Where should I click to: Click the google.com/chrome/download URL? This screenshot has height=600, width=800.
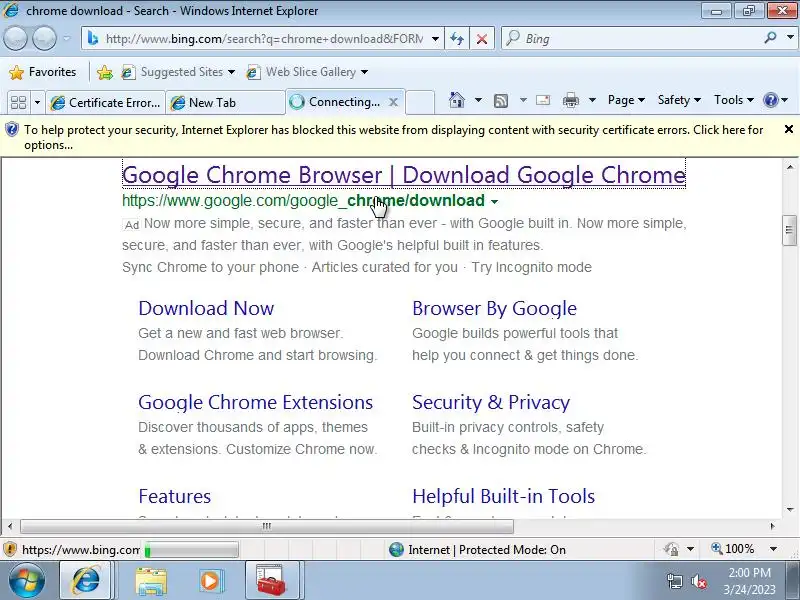click(303, 201)
